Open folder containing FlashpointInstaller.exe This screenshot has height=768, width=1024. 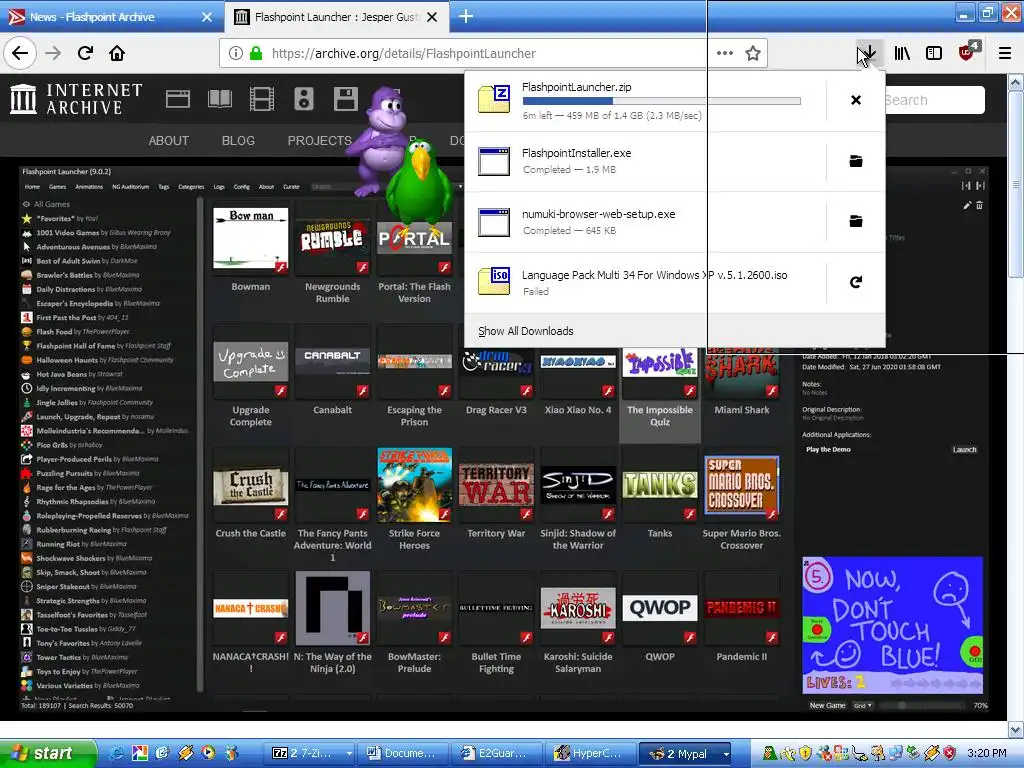(856, 161)
